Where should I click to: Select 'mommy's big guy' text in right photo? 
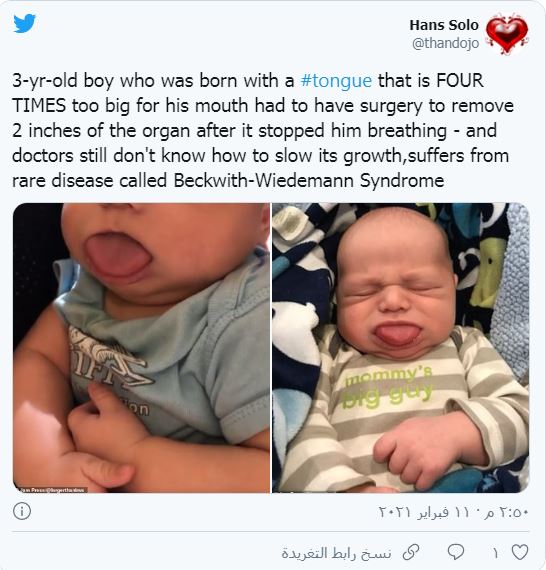coord(389,387)
